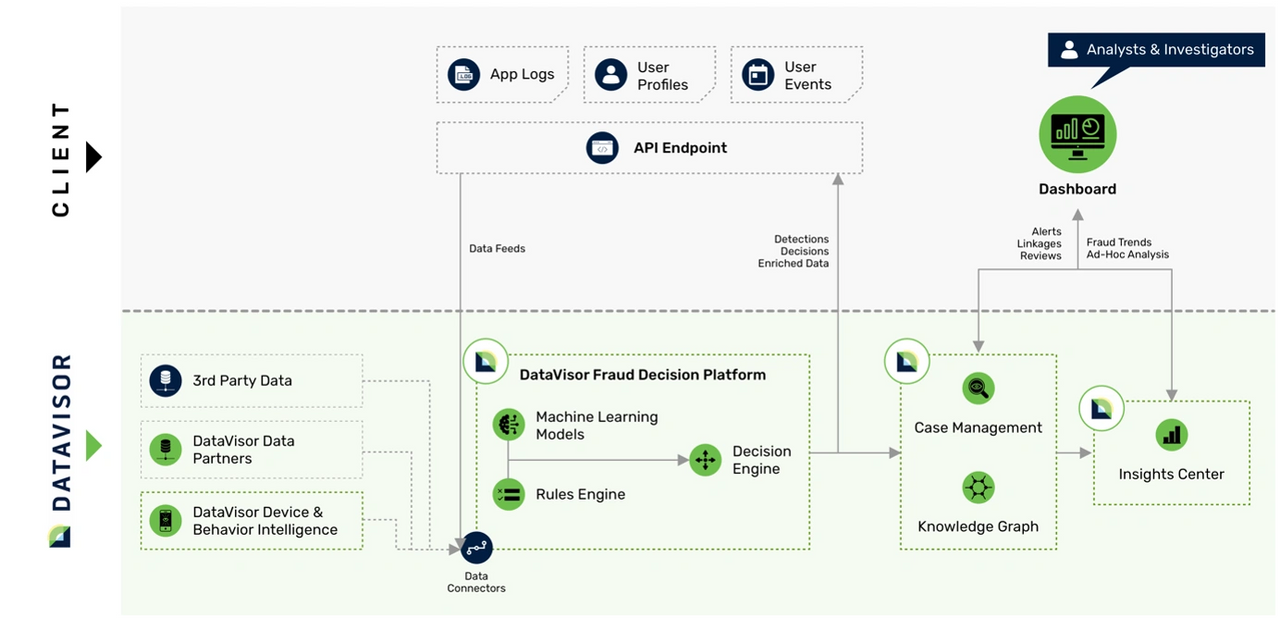Click the DataVisor Fraud Decision Platform title

tap(642, 375)
